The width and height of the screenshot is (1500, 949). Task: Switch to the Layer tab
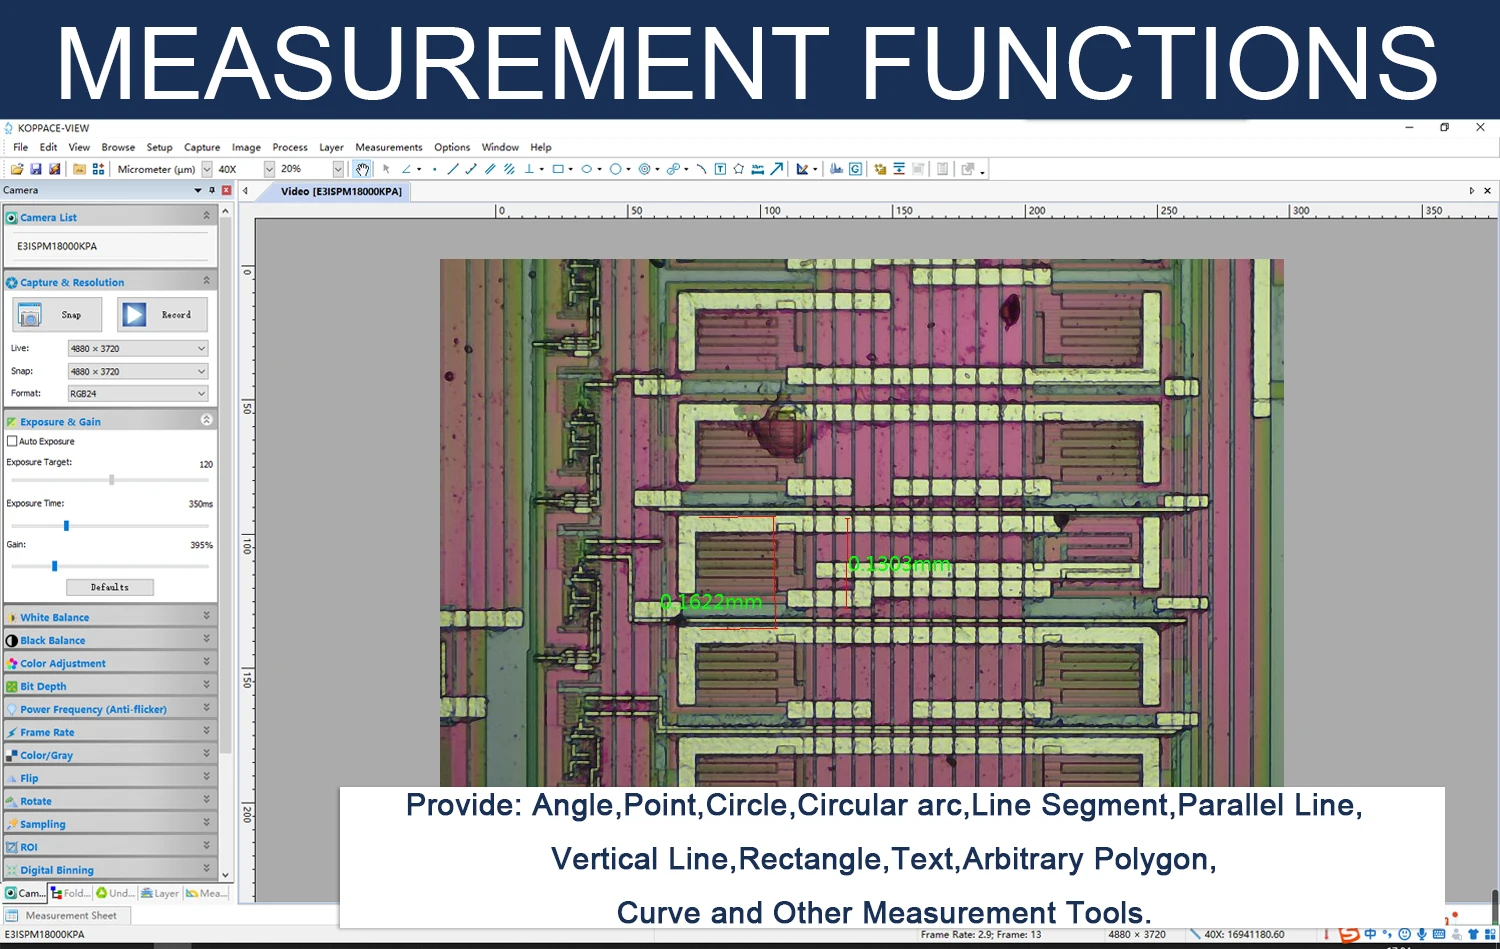[x=160, y=893]
